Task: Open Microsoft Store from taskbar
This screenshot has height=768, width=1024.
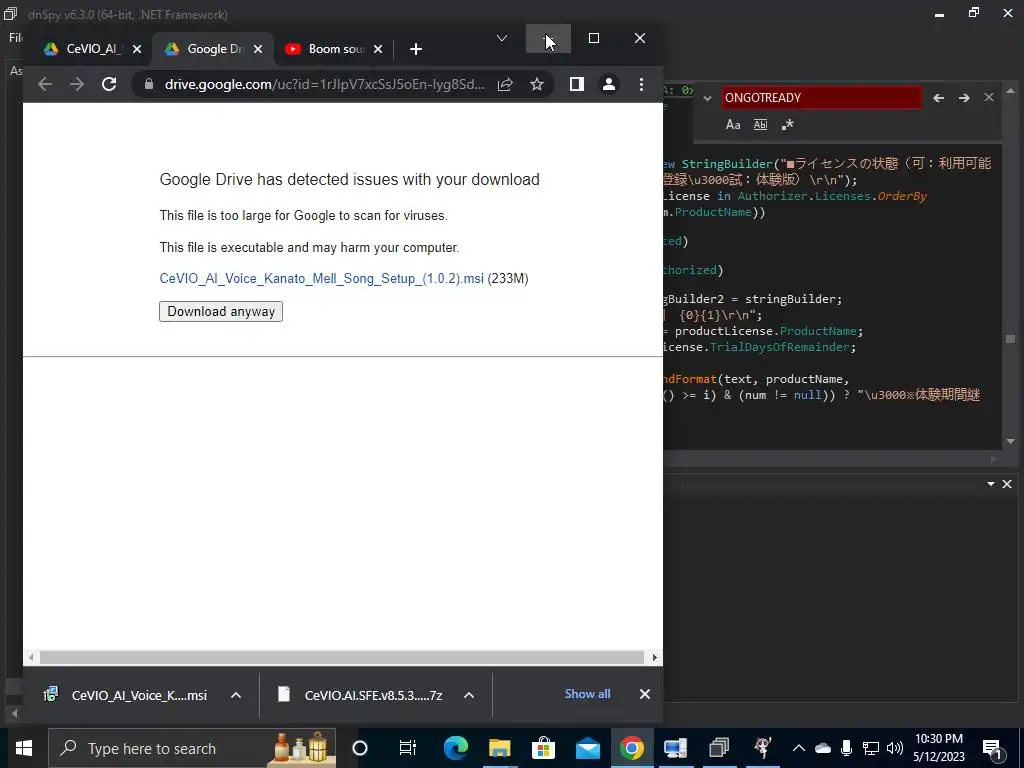Action: point(543,748)
